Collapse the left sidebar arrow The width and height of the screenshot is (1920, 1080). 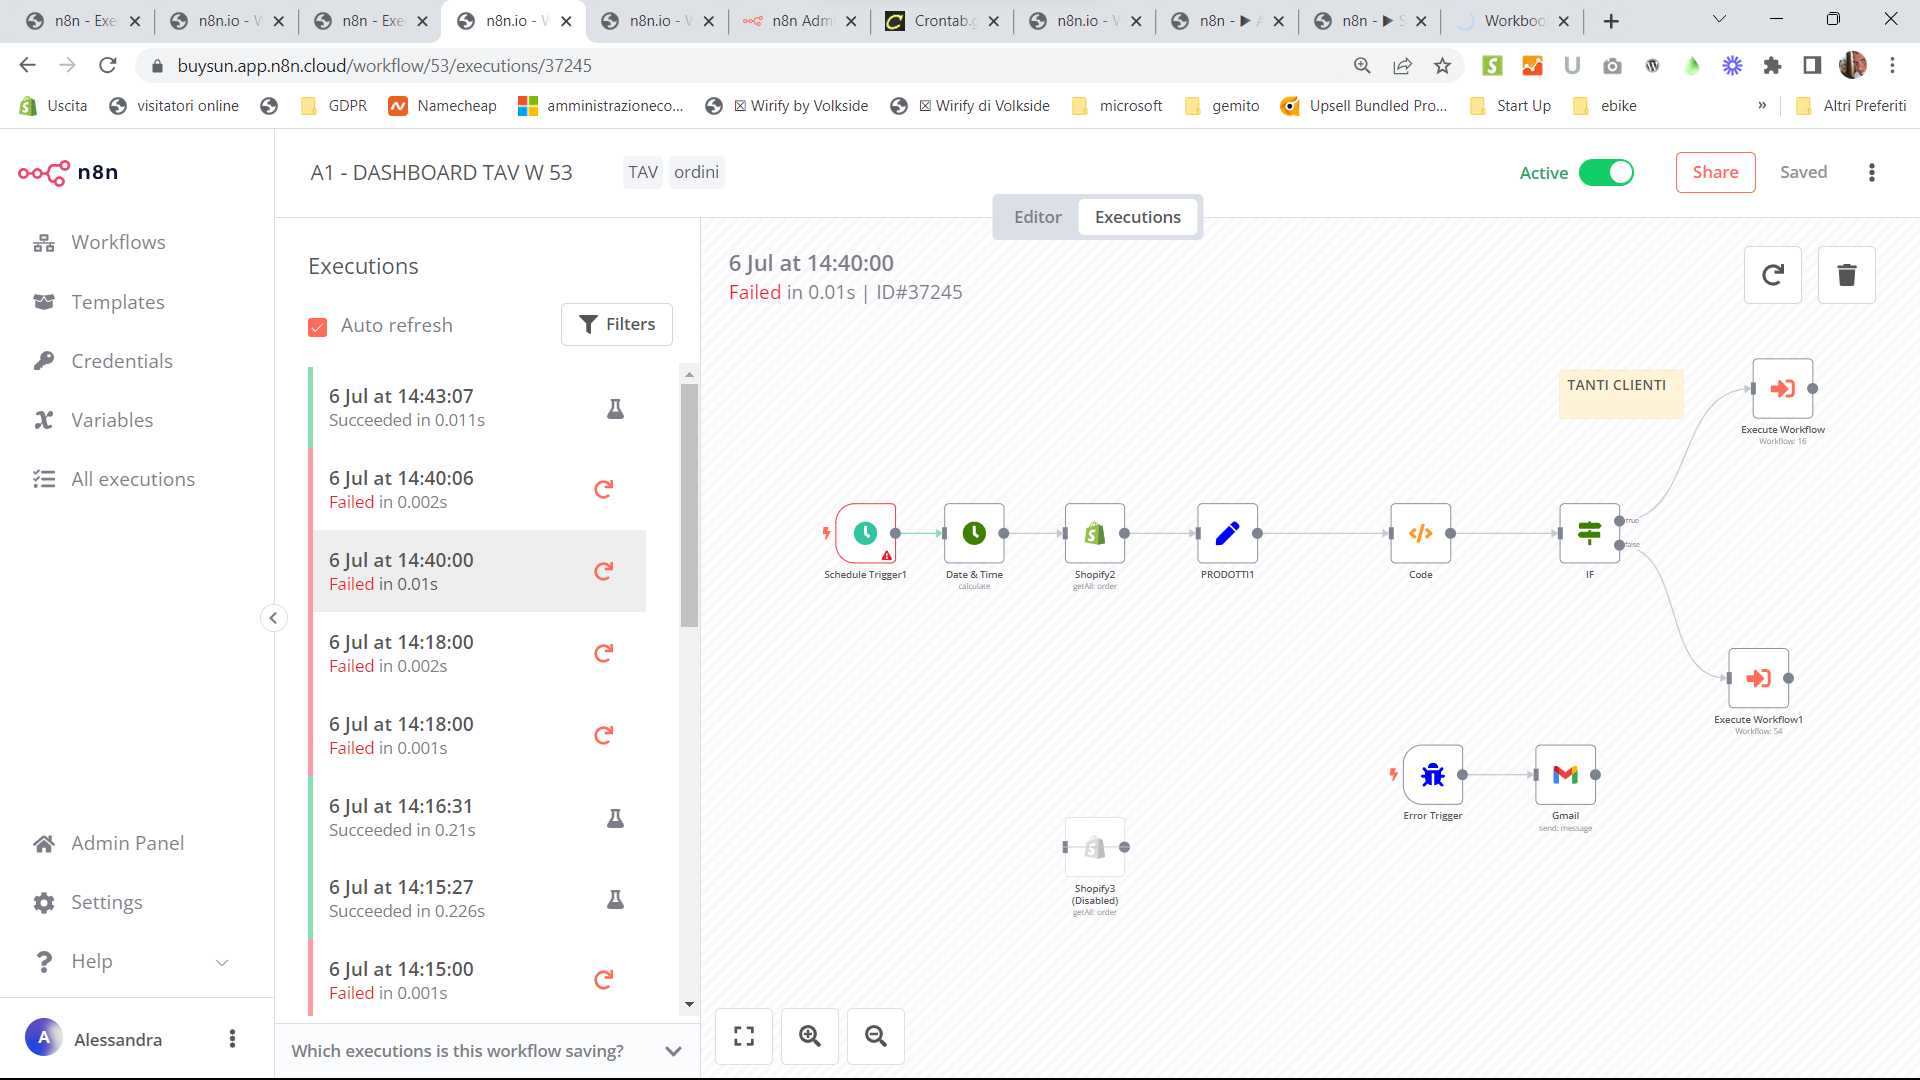[273, 618]
